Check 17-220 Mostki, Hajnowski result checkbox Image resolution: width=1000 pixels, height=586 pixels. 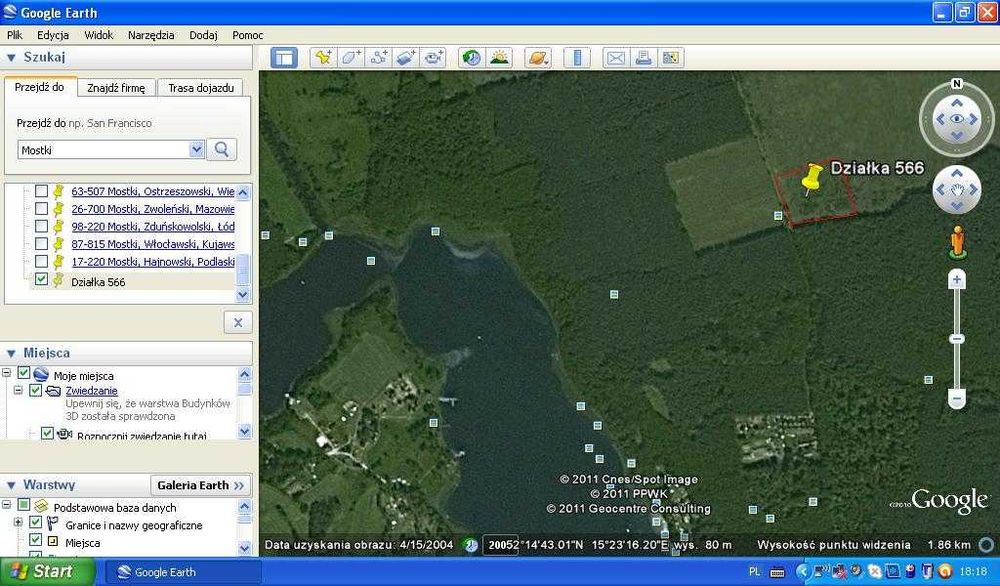(x=41, y=261)
